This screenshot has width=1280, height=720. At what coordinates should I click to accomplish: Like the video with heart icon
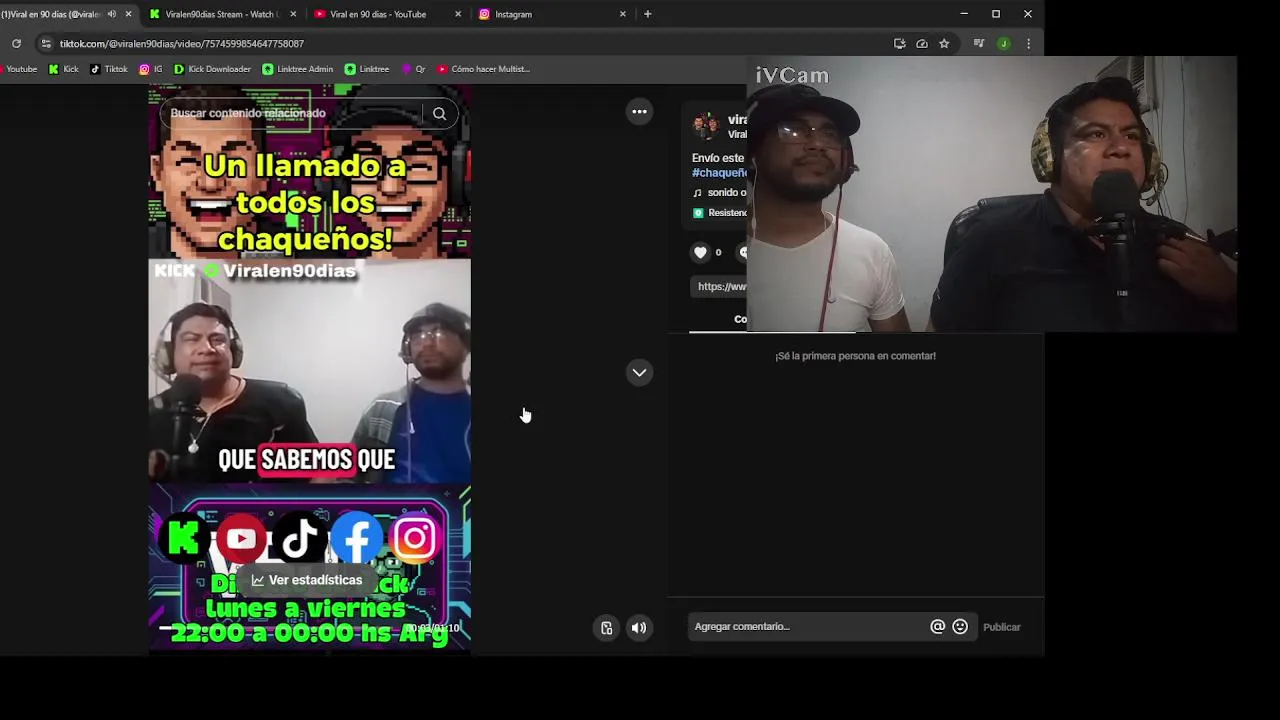point(700,252)
